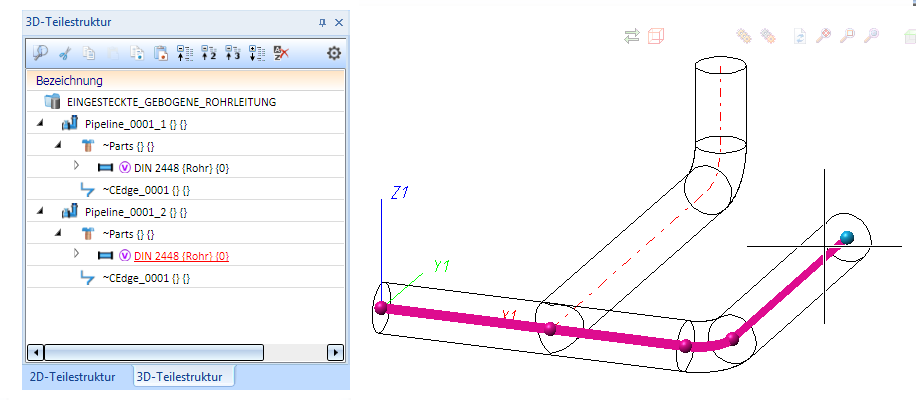Click the document refresh icon in the viewport

pyautogui.click(x=799, y=36)
